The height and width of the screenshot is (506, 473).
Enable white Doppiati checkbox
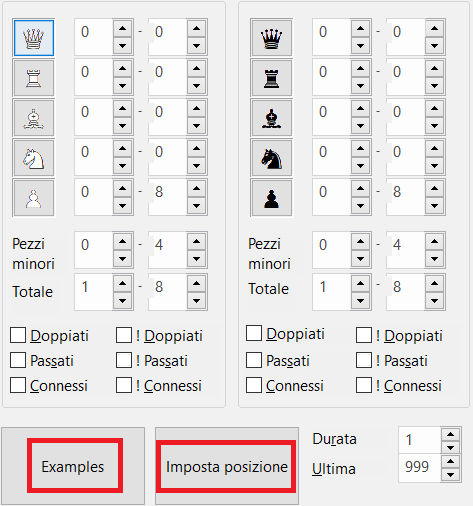[x=18, y=335]
